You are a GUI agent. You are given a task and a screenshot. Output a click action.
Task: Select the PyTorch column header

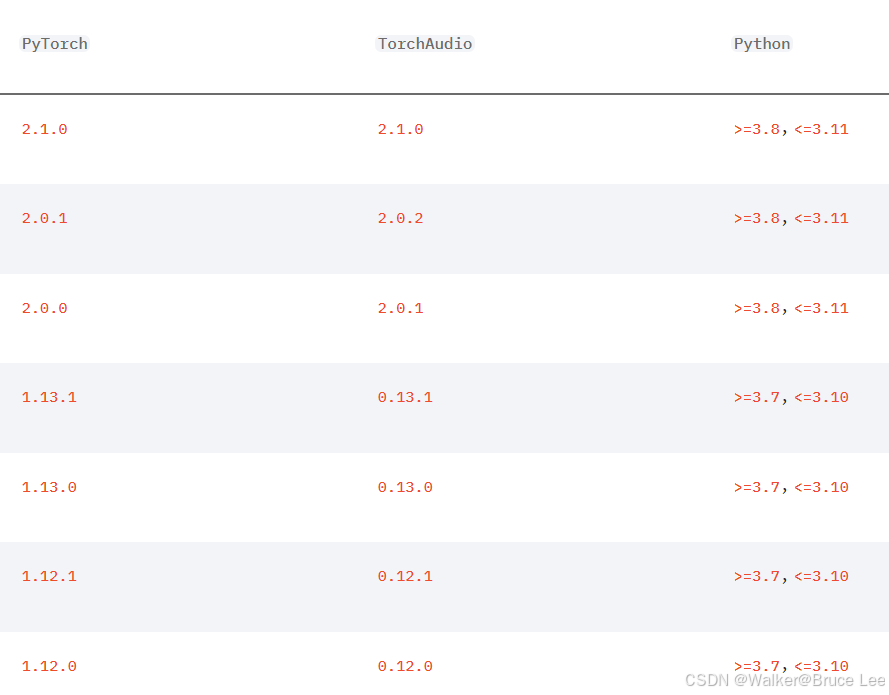(54, 44)
